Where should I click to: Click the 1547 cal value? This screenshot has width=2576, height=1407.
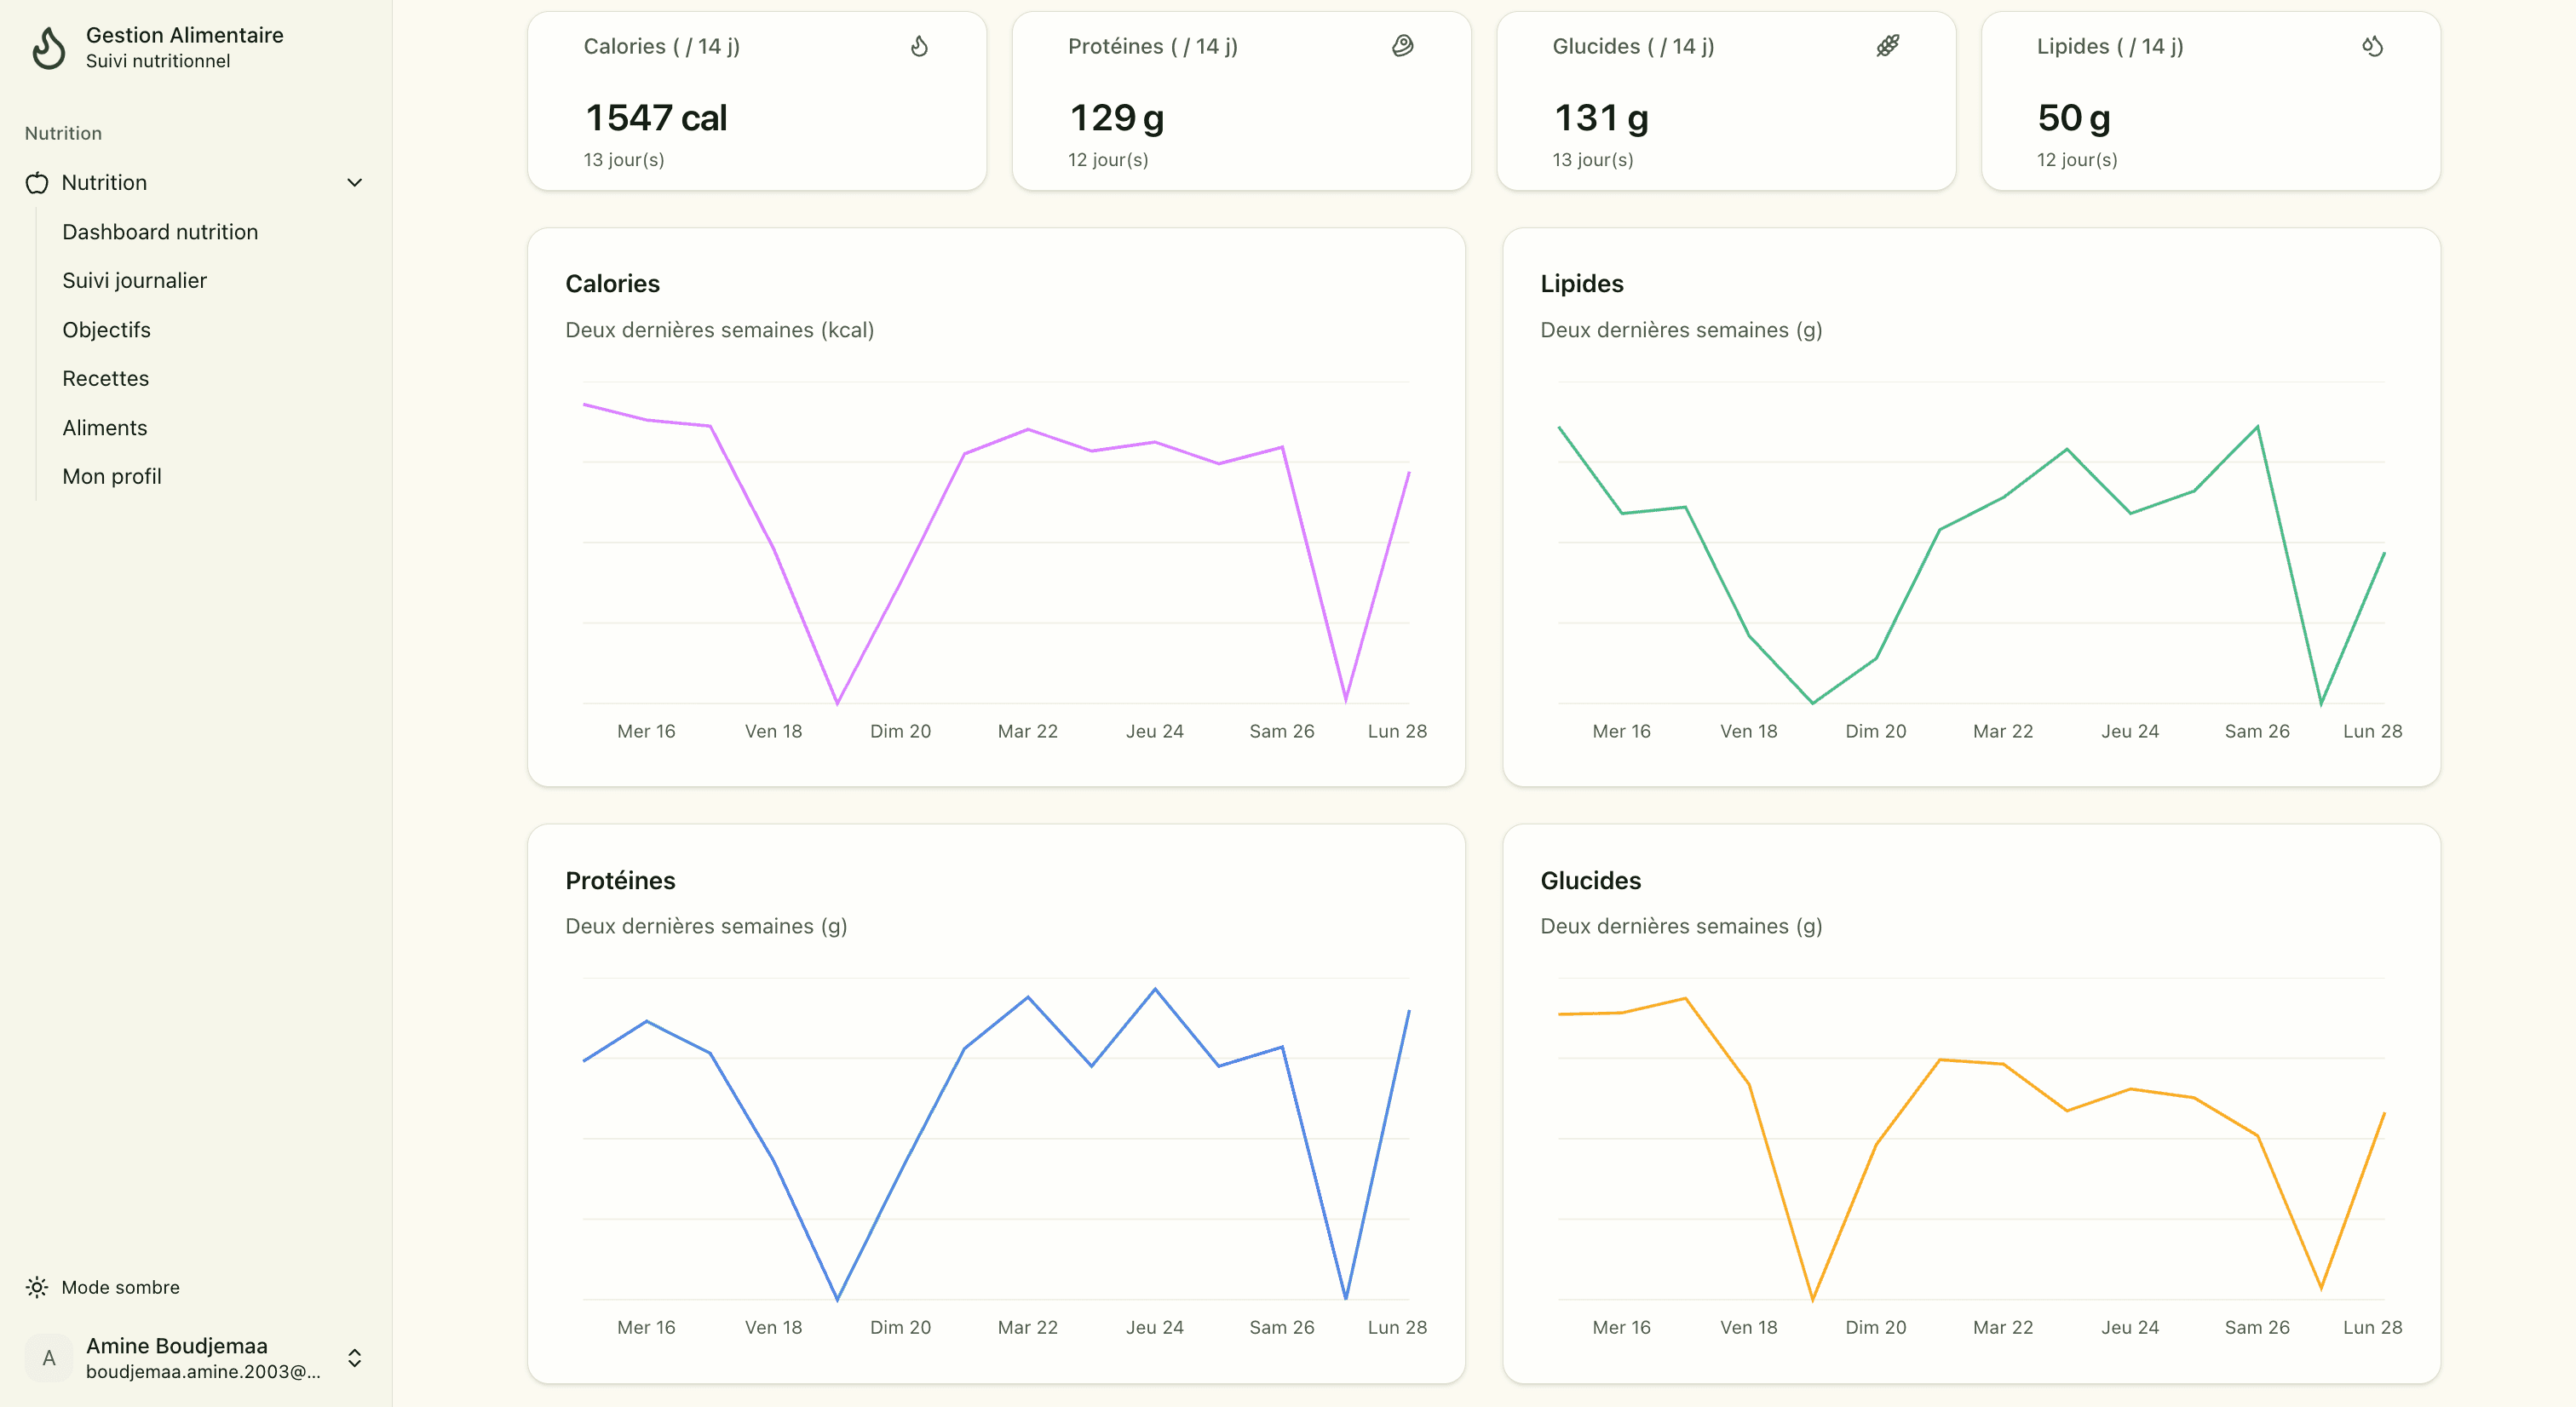point(656,118)
